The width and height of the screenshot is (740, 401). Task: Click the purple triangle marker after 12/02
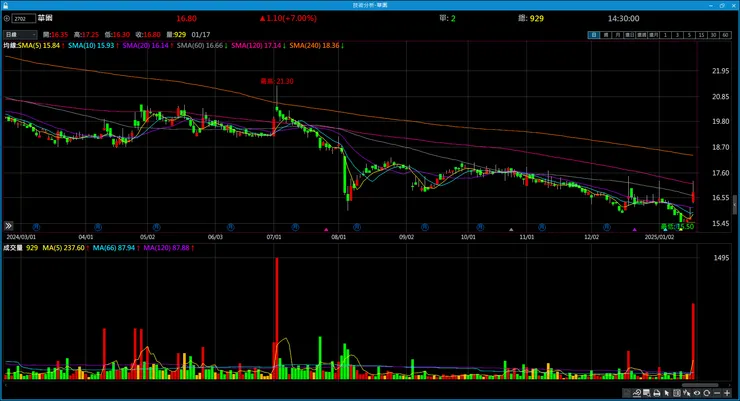(635, 230)
